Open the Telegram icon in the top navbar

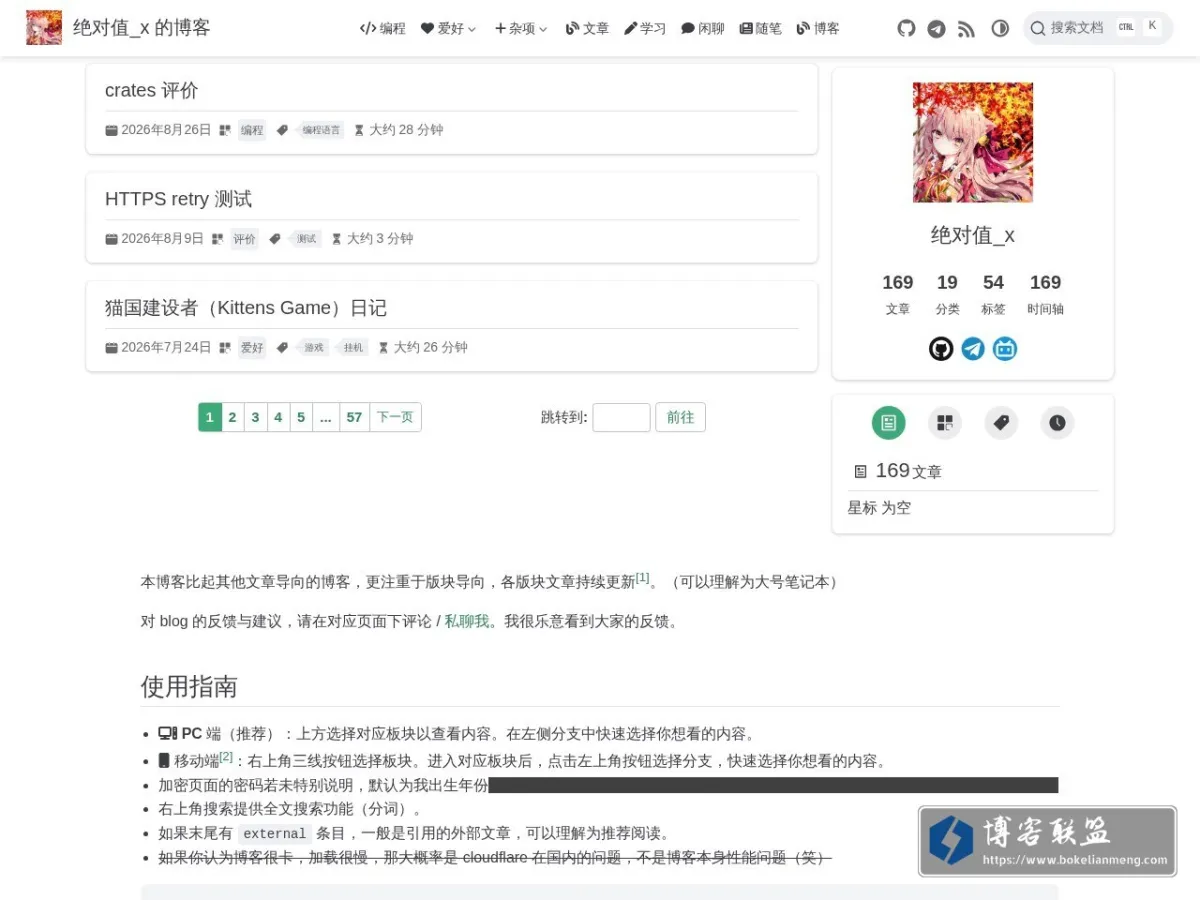click(936, 28)
